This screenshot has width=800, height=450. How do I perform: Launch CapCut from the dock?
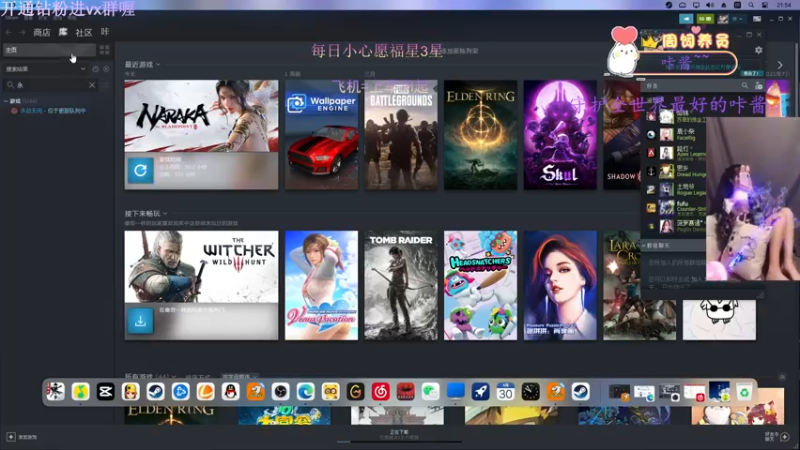[106, 392]
